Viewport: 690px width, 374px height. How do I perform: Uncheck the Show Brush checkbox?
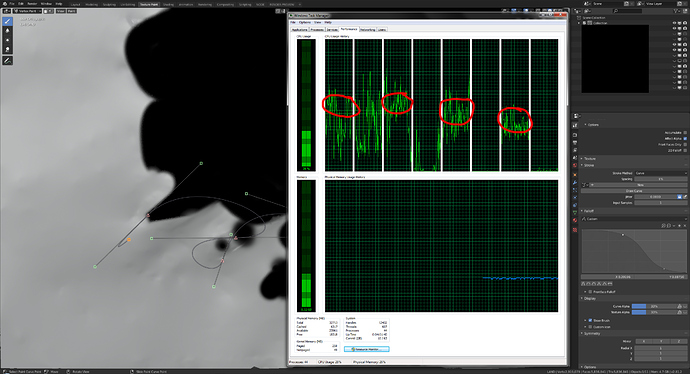tap(591, 320)
